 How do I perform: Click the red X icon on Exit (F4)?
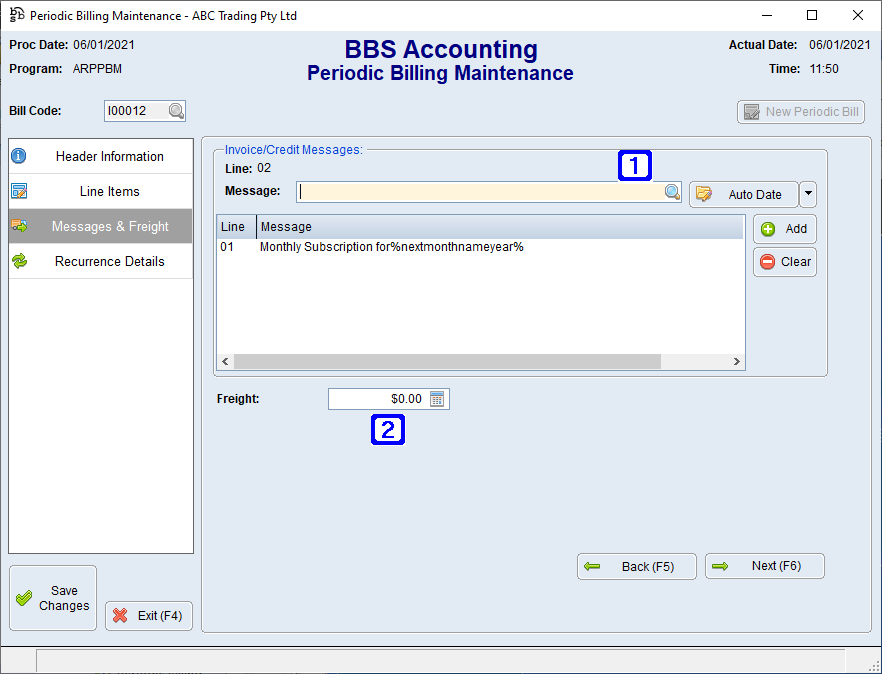[120, 615]
